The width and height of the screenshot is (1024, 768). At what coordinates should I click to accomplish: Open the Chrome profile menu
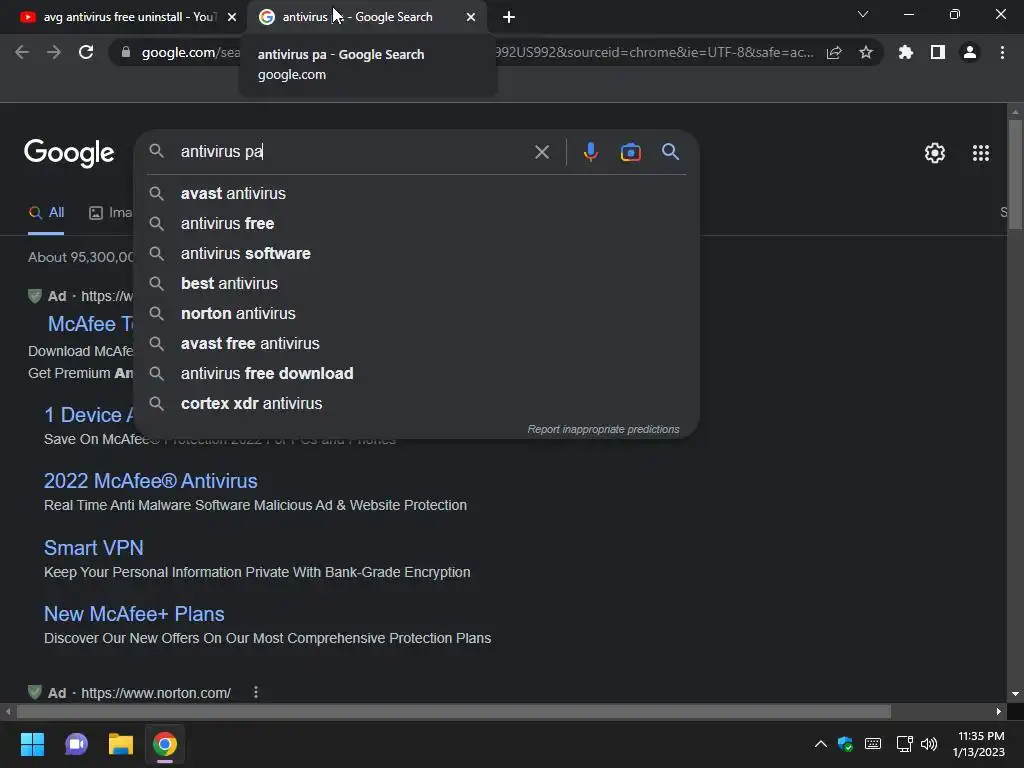(970, 52)
